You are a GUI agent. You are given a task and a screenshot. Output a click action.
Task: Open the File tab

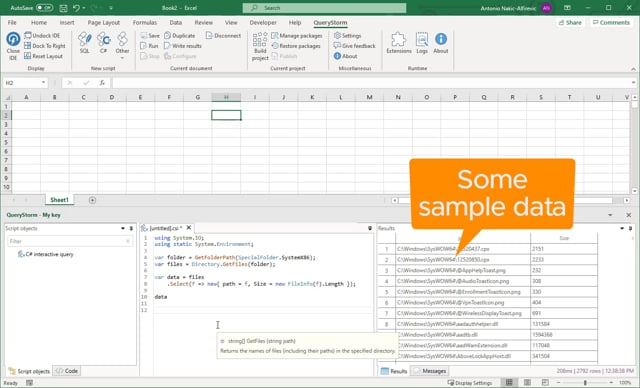(12, 22)
